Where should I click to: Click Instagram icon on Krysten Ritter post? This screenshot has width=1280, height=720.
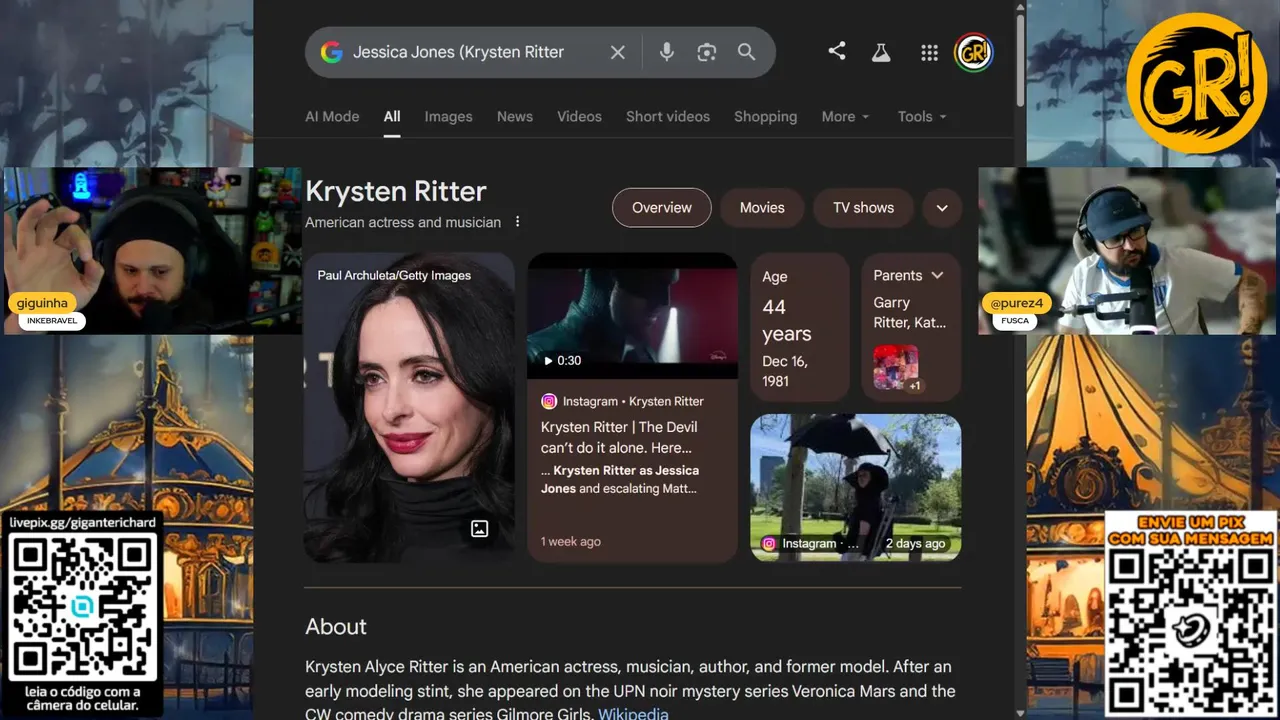[x=549, y=401]
